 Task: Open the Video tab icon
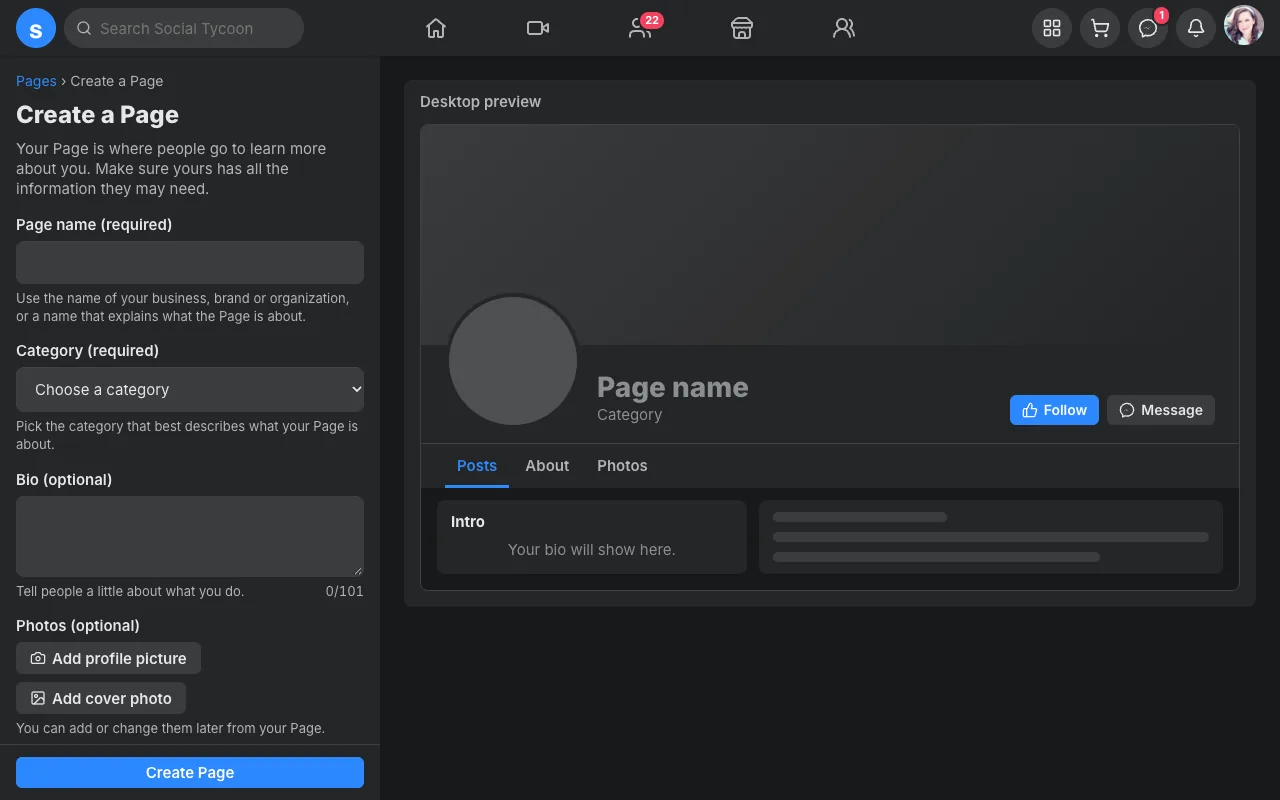(x=538, y=28)
